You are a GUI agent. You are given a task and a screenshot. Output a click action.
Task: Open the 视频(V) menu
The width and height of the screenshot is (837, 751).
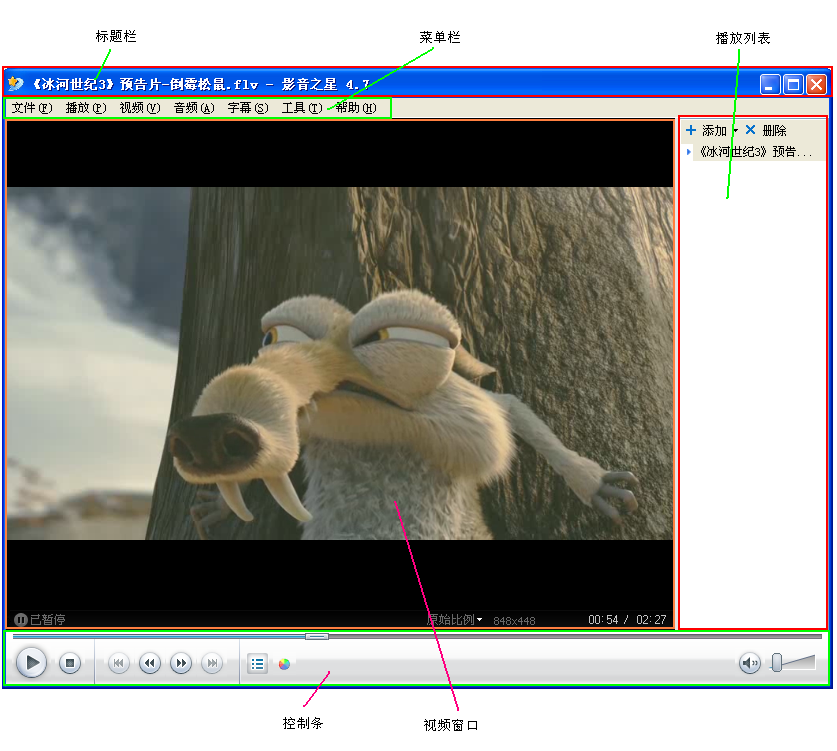pyautogui.click(x=139, y=108)
